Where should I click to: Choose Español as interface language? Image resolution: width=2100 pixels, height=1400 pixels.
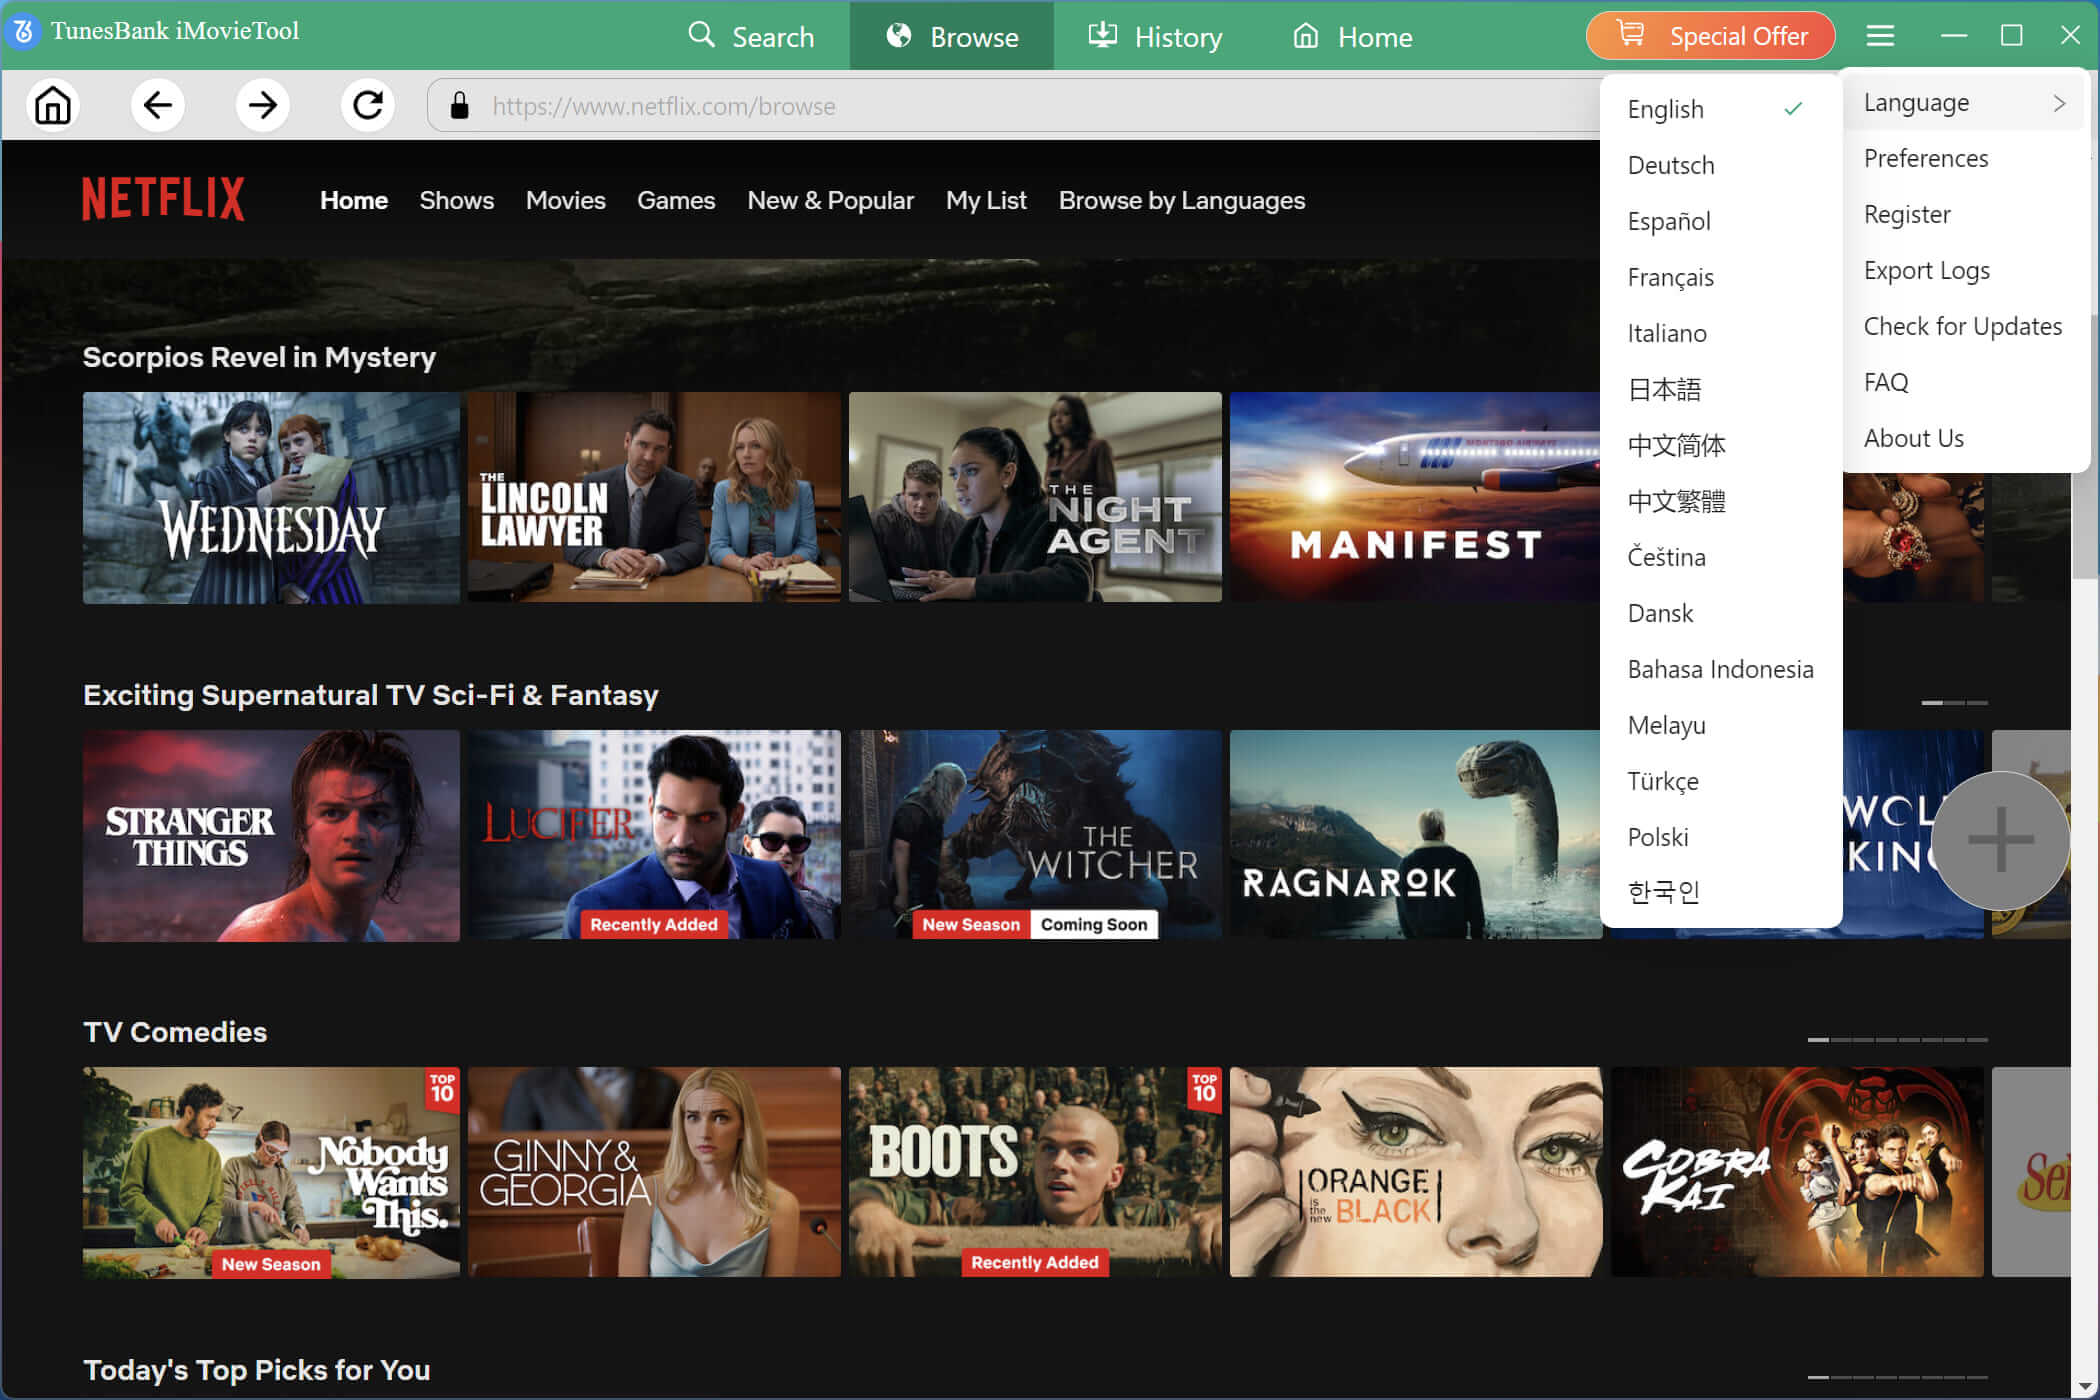(1669, 221)
